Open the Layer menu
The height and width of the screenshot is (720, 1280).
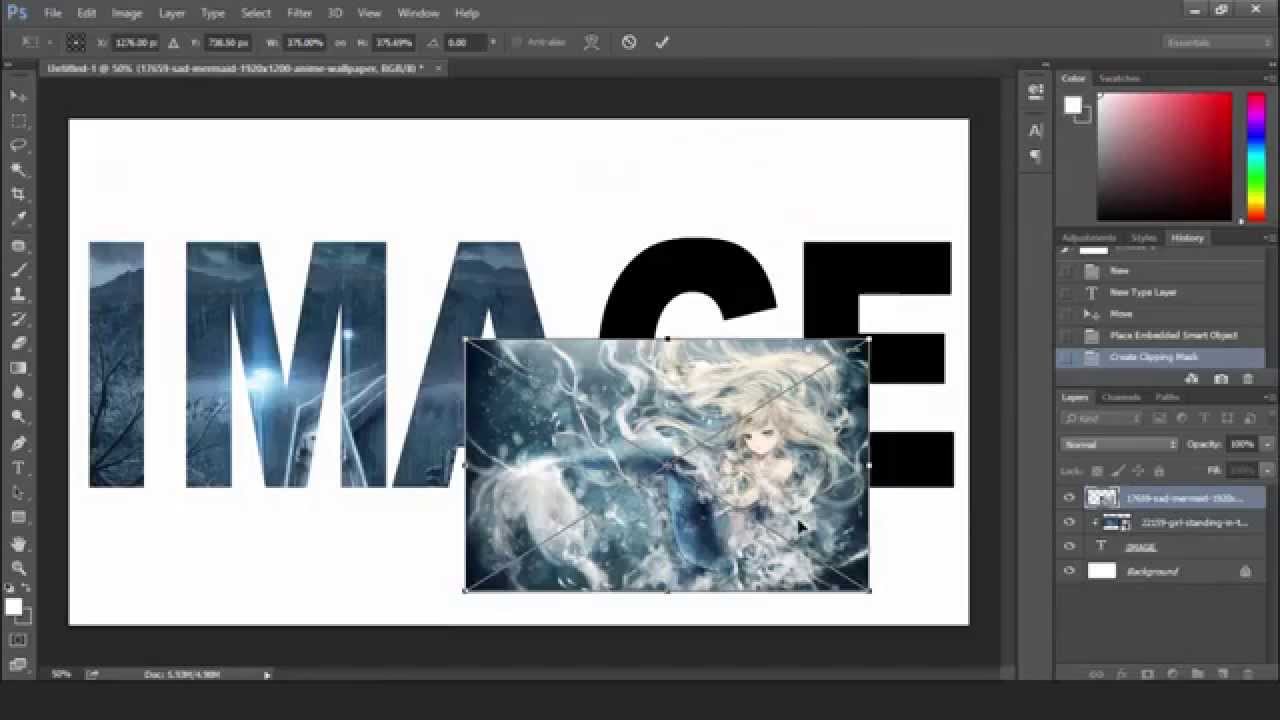coord(172,13)
